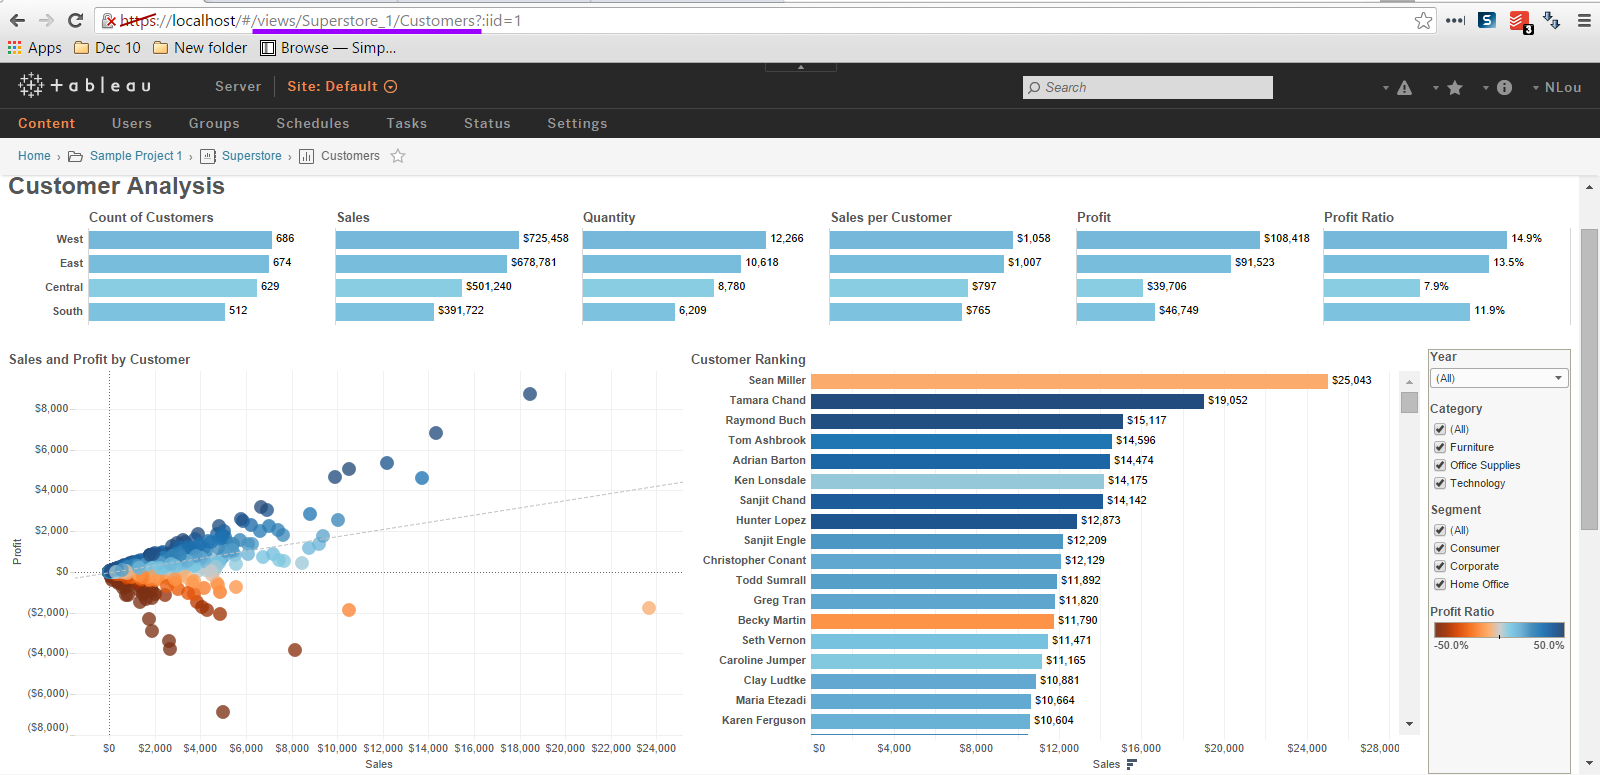Click the browser back arrow
The width and height of the screenshot is (1600, 775).
pos(17,20)
